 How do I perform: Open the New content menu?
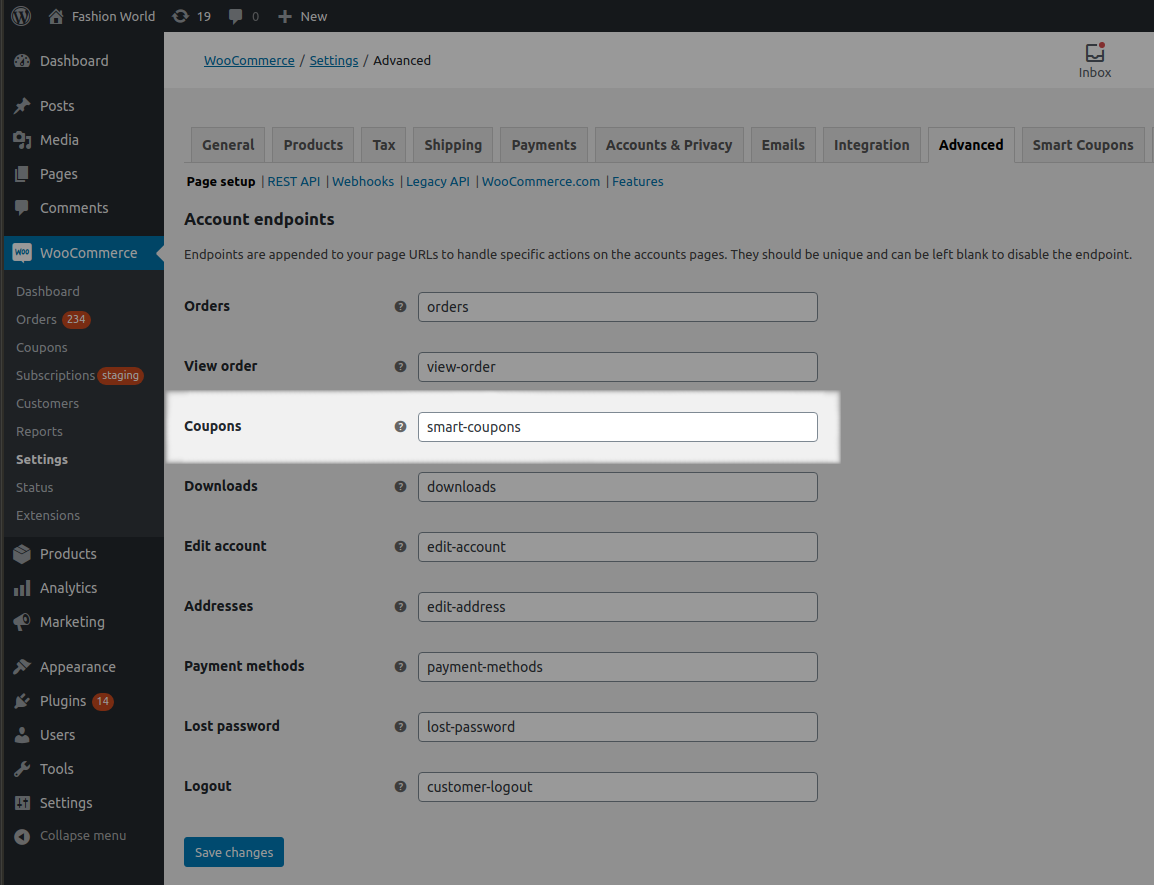302,16
